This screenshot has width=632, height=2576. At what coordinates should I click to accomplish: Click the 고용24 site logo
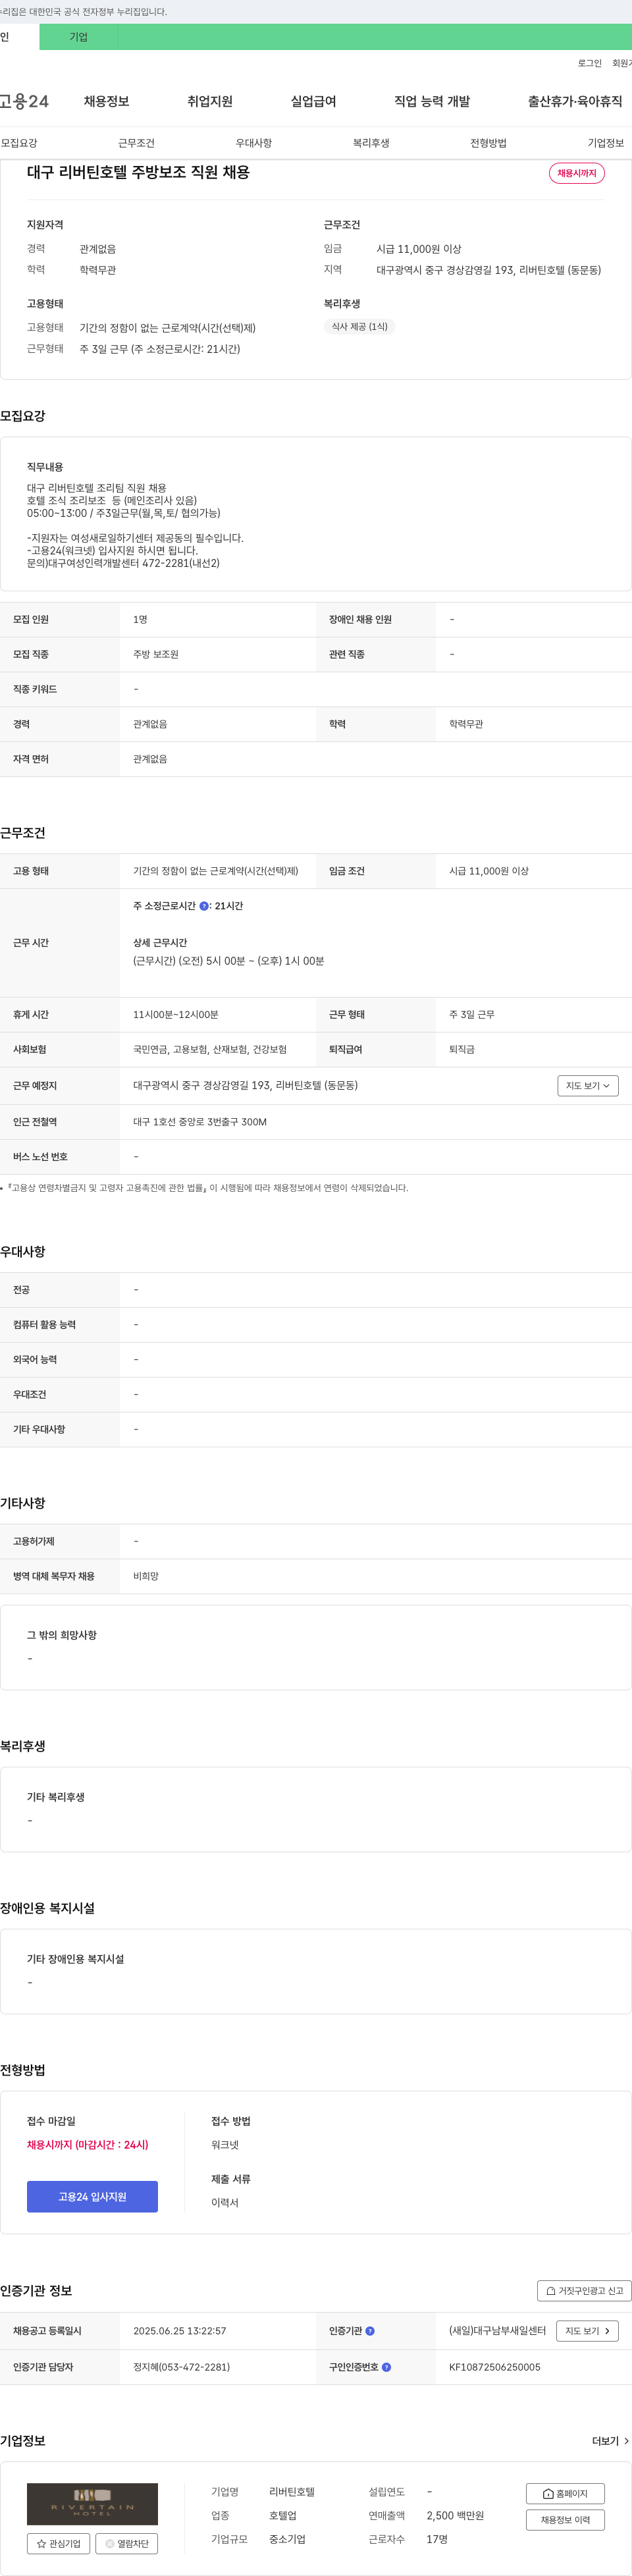[x=24, y=101]
